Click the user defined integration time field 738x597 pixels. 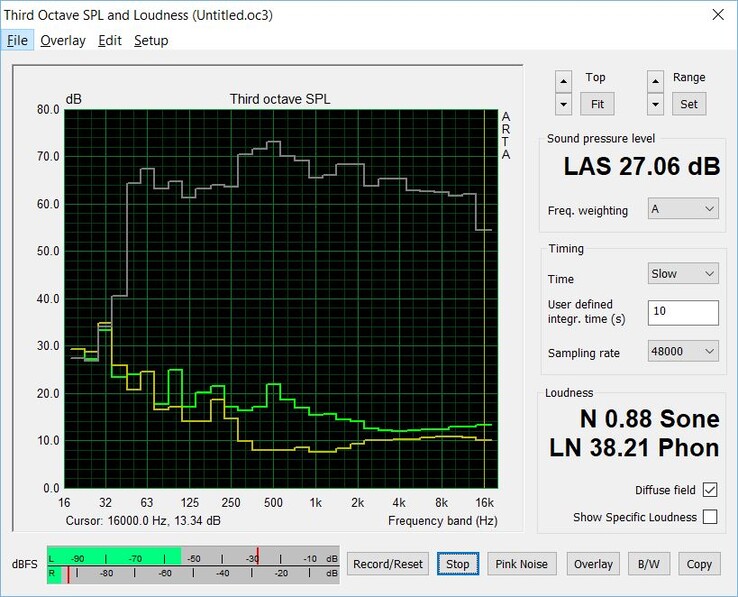683,312
